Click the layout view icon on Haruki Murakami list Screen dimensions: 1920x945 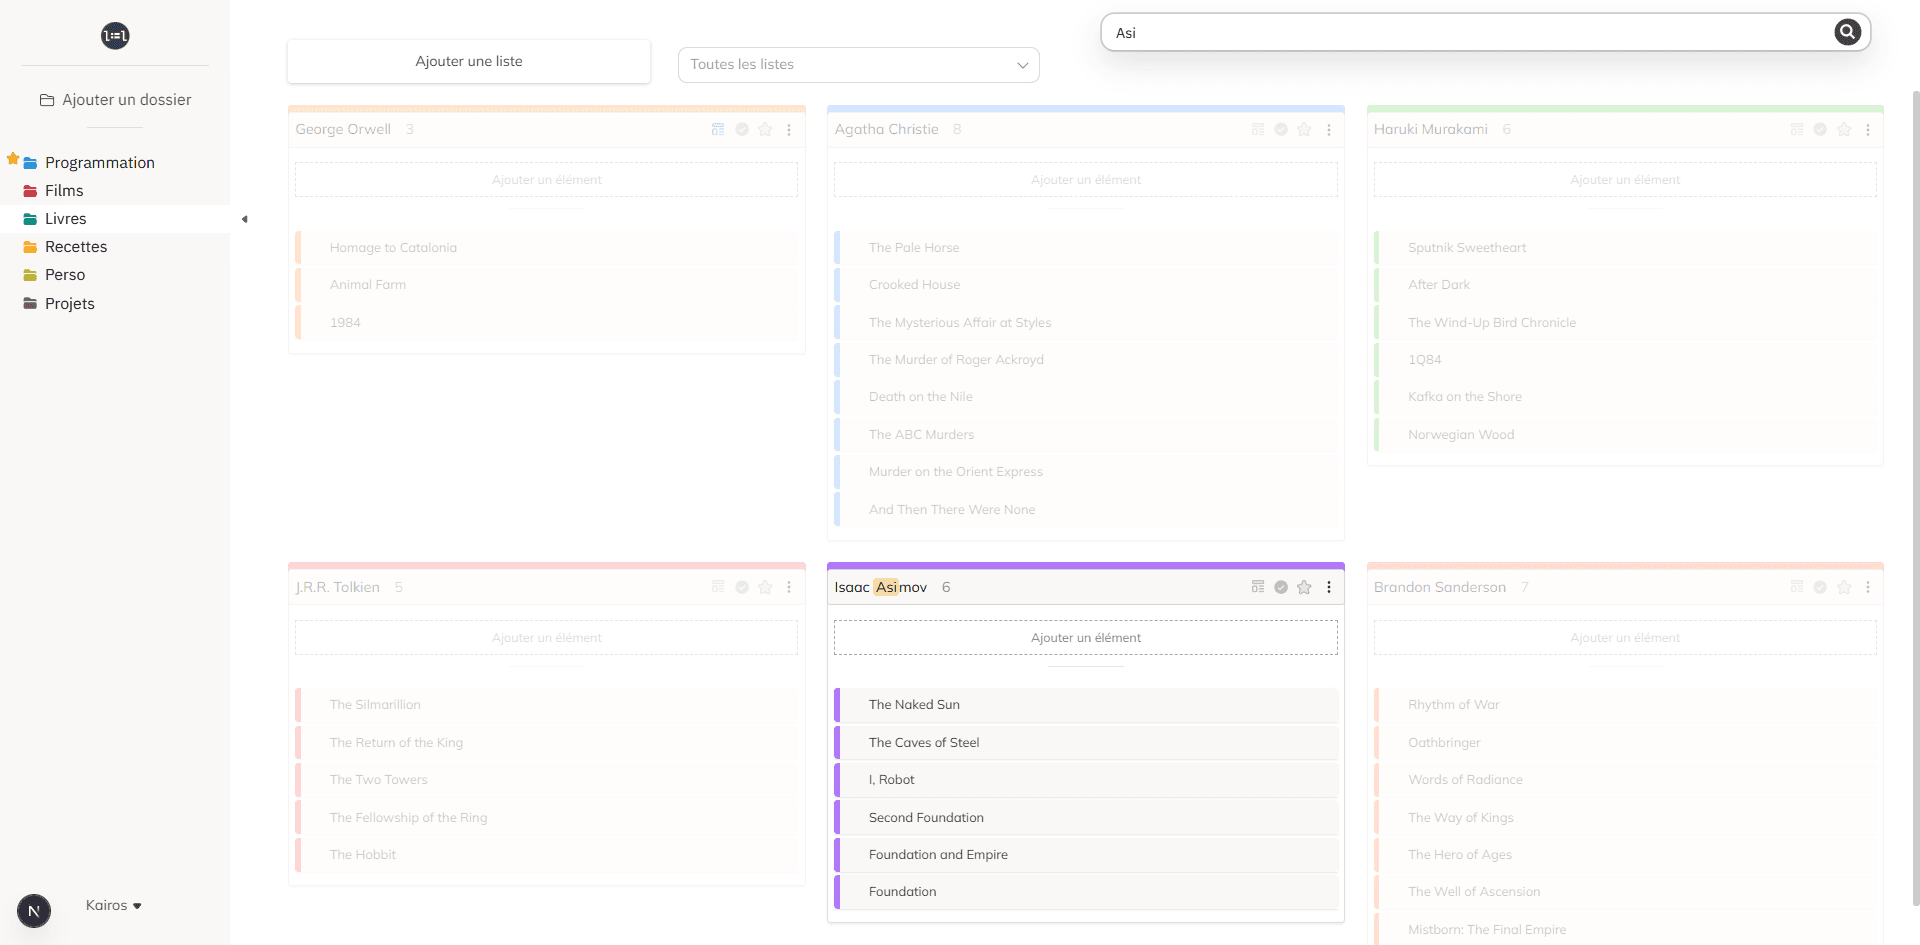(1797, 129)
